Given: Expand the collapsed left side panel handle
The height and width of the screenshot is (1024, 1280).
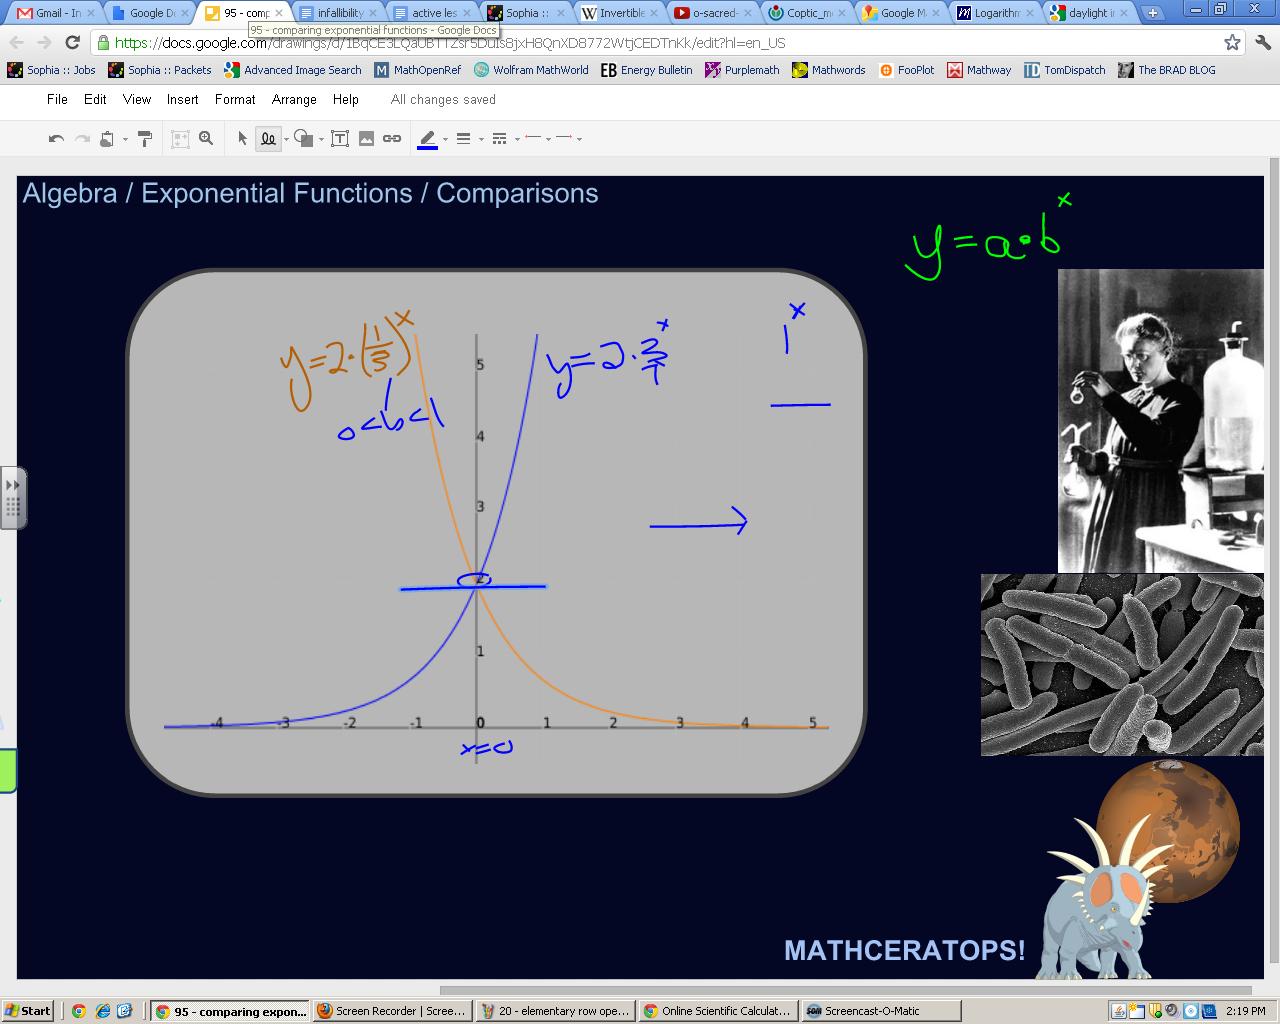Looking at the screenshot, I should point(13,497).
